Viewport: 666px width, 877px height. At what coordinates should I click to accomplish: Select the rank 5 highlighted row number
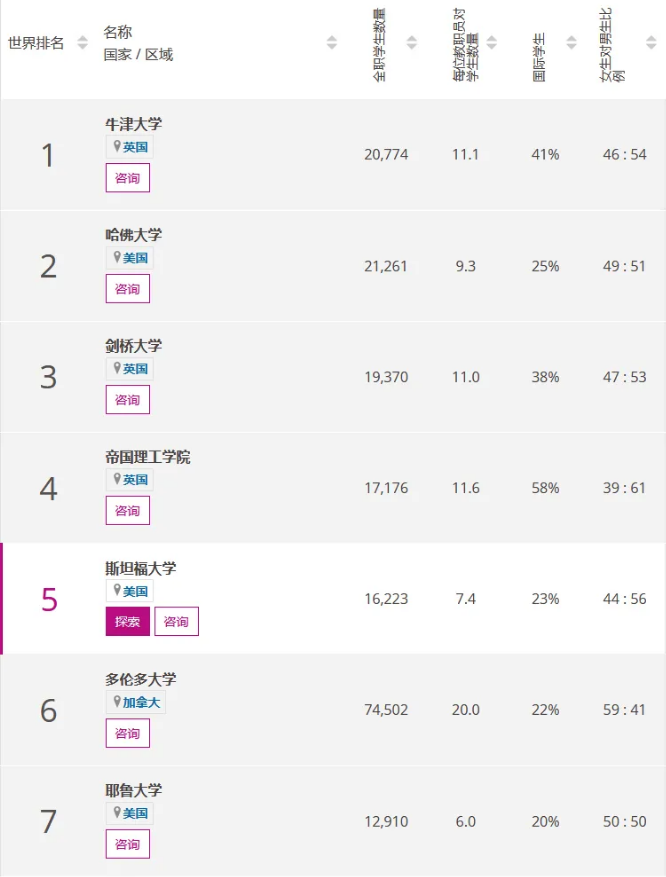click(49, 600)
